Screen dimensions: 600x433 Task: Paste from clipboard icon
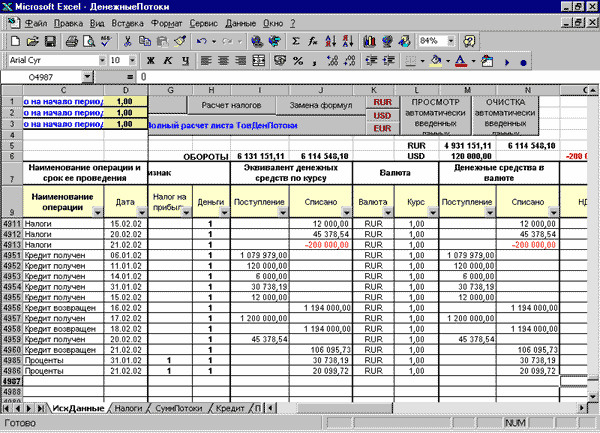pos(163,41)
